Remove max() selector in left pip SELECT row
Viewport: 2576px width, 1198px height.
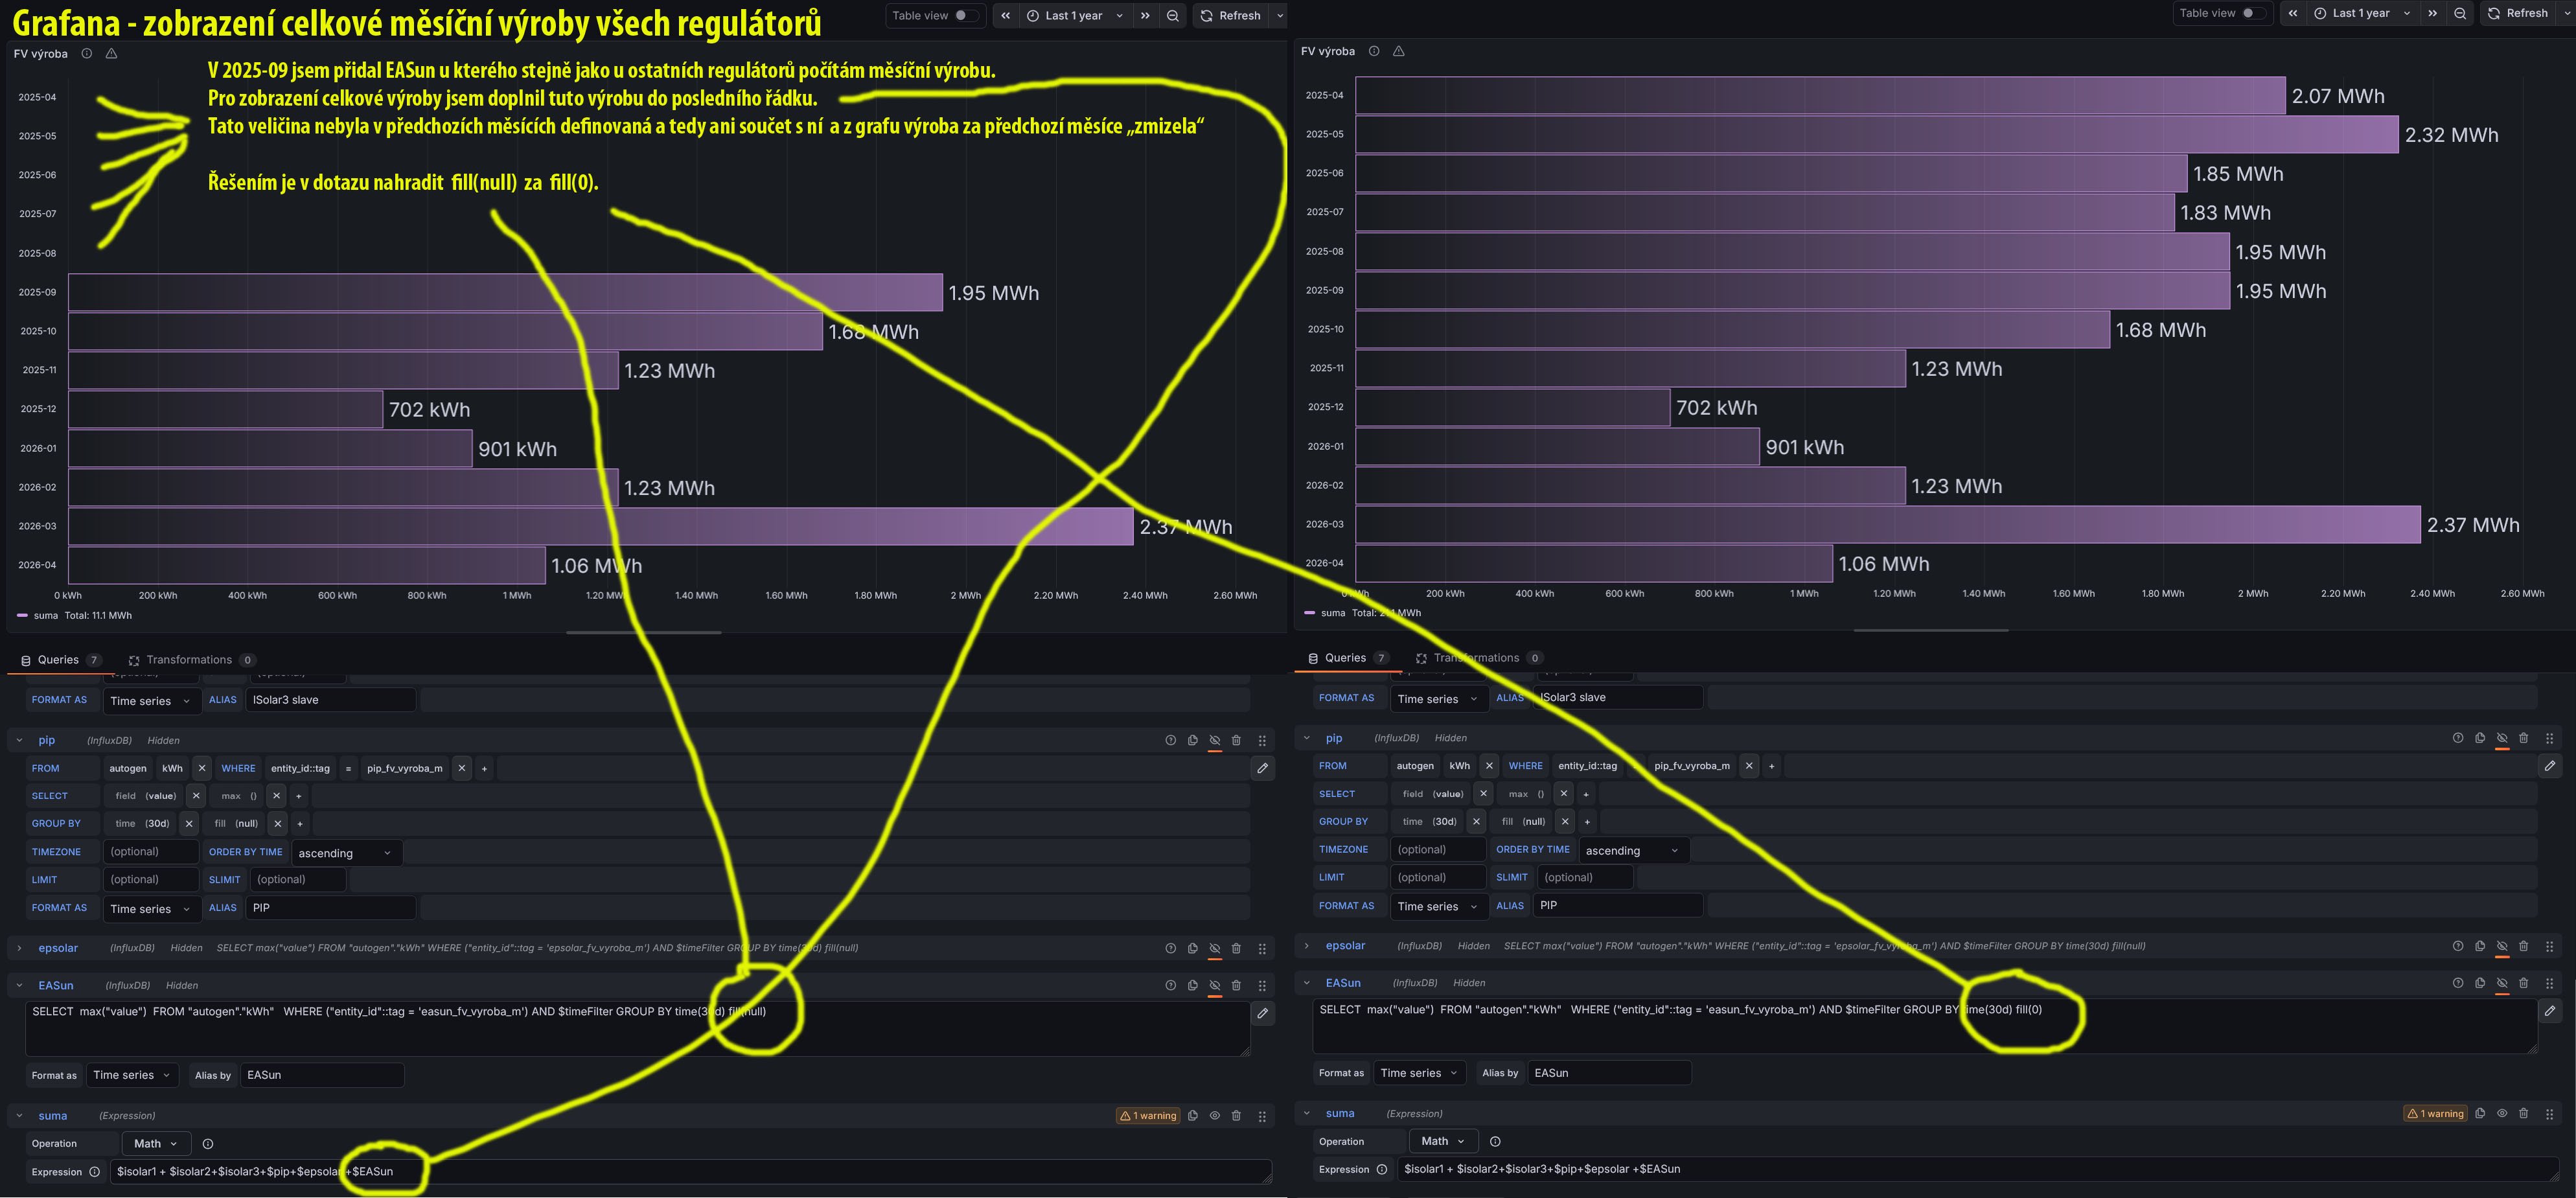pos(276,796)
